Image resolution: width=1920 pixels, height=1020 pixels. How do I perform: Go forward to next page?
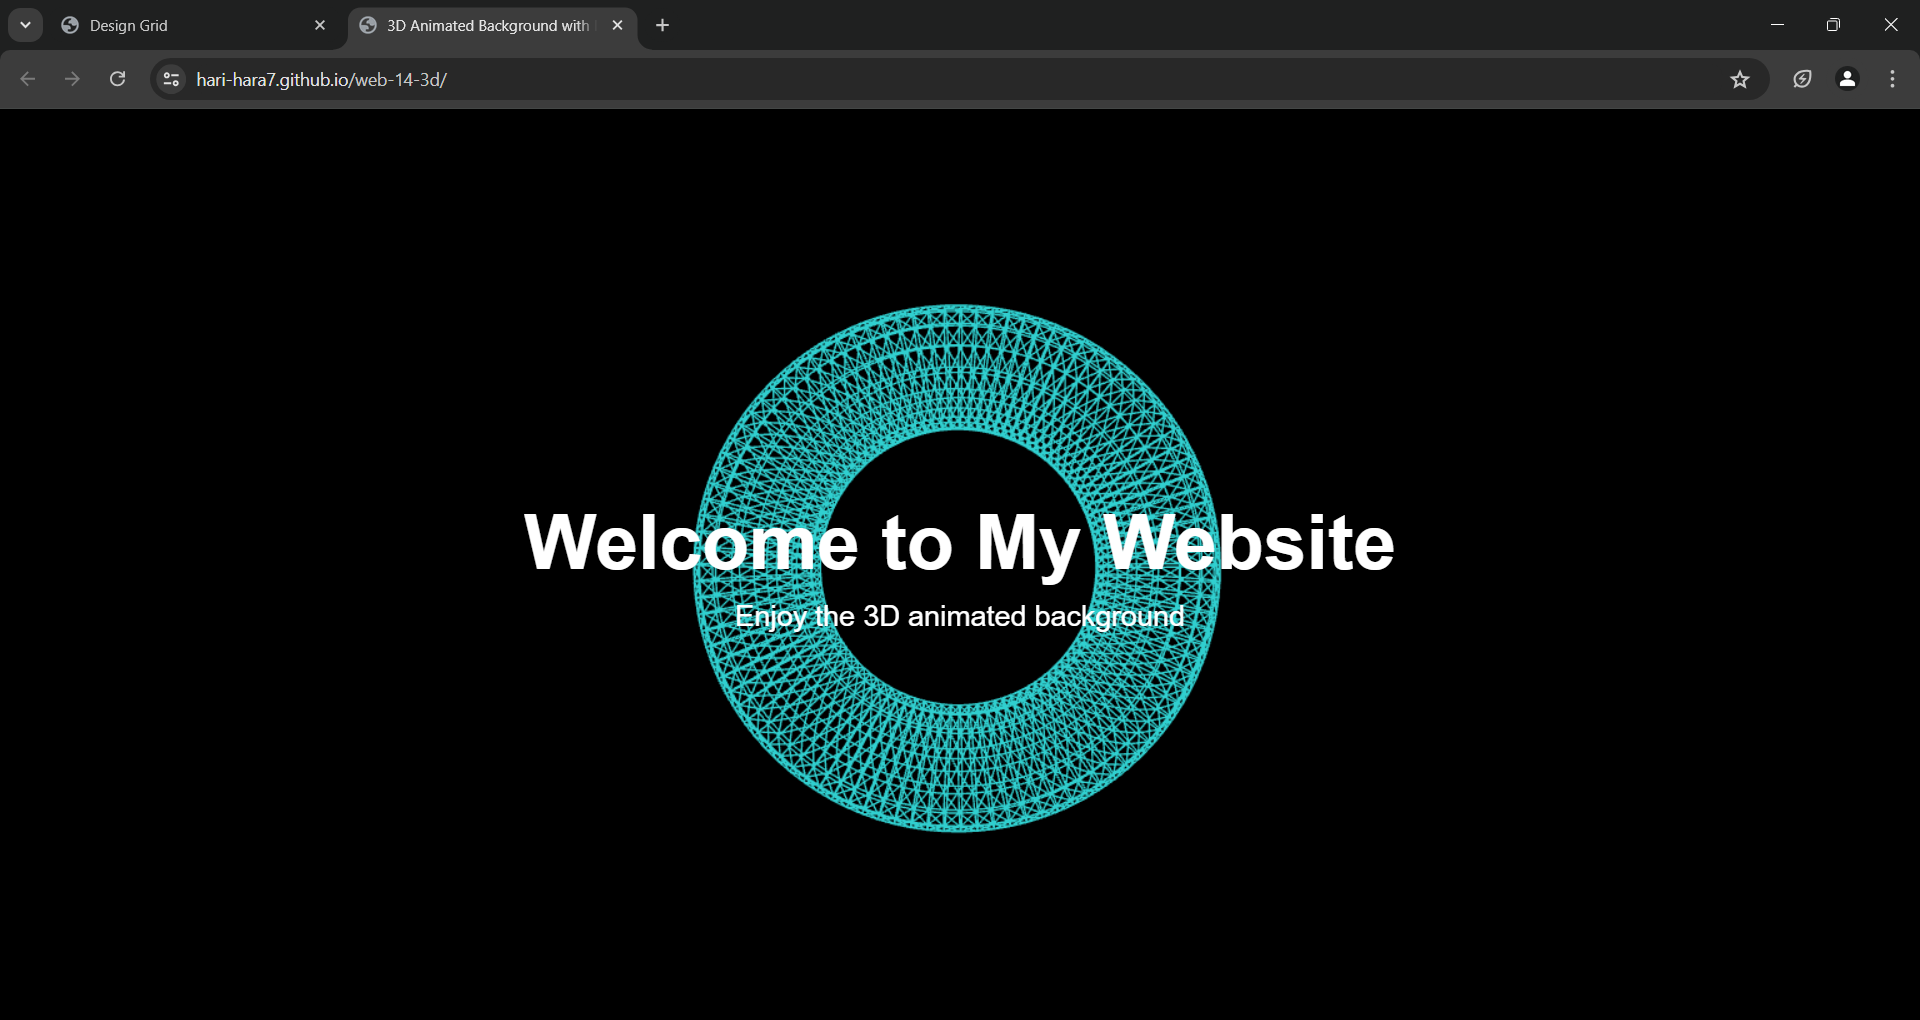pyautogui.click(x=72, y=79)
